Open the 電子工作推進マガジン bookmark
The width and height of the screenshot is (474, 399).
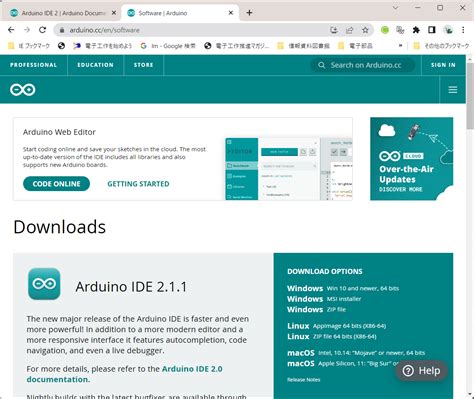236,46
